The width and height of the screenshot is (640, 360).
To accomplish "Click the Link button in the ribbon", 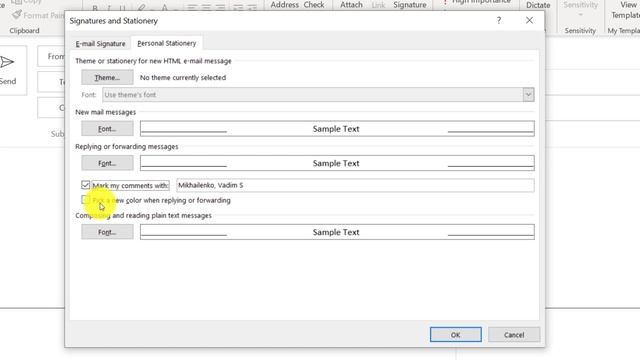I will click(378, 5).
